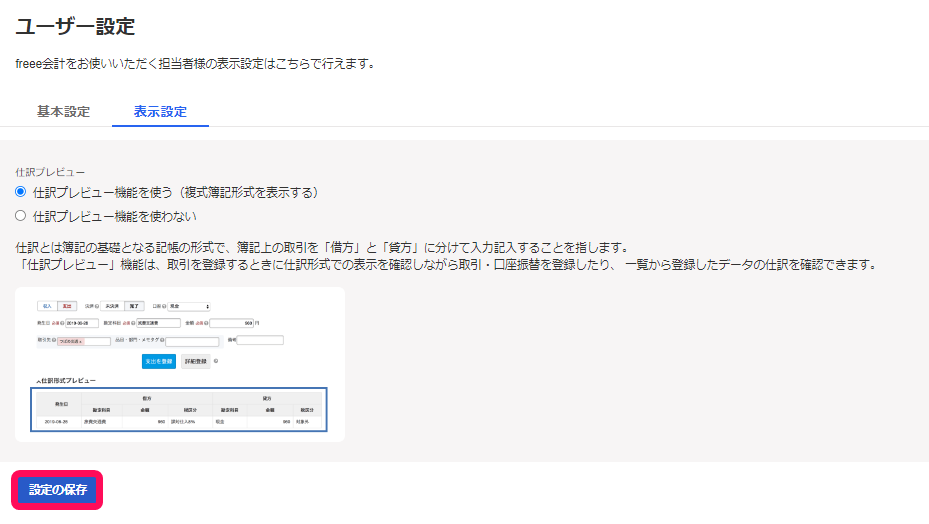
Task: Click the freee会計 description sentence
Action: click(x=196, y=63)
